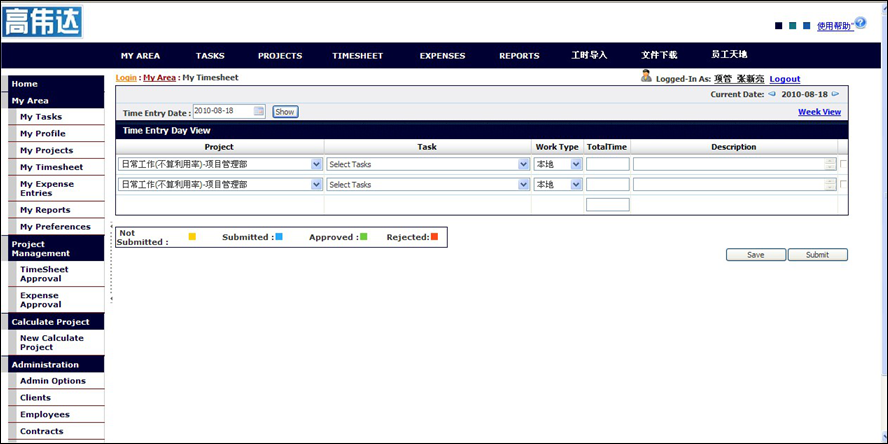
Task: Select the teal theme color square
Action: click(793, 26)
